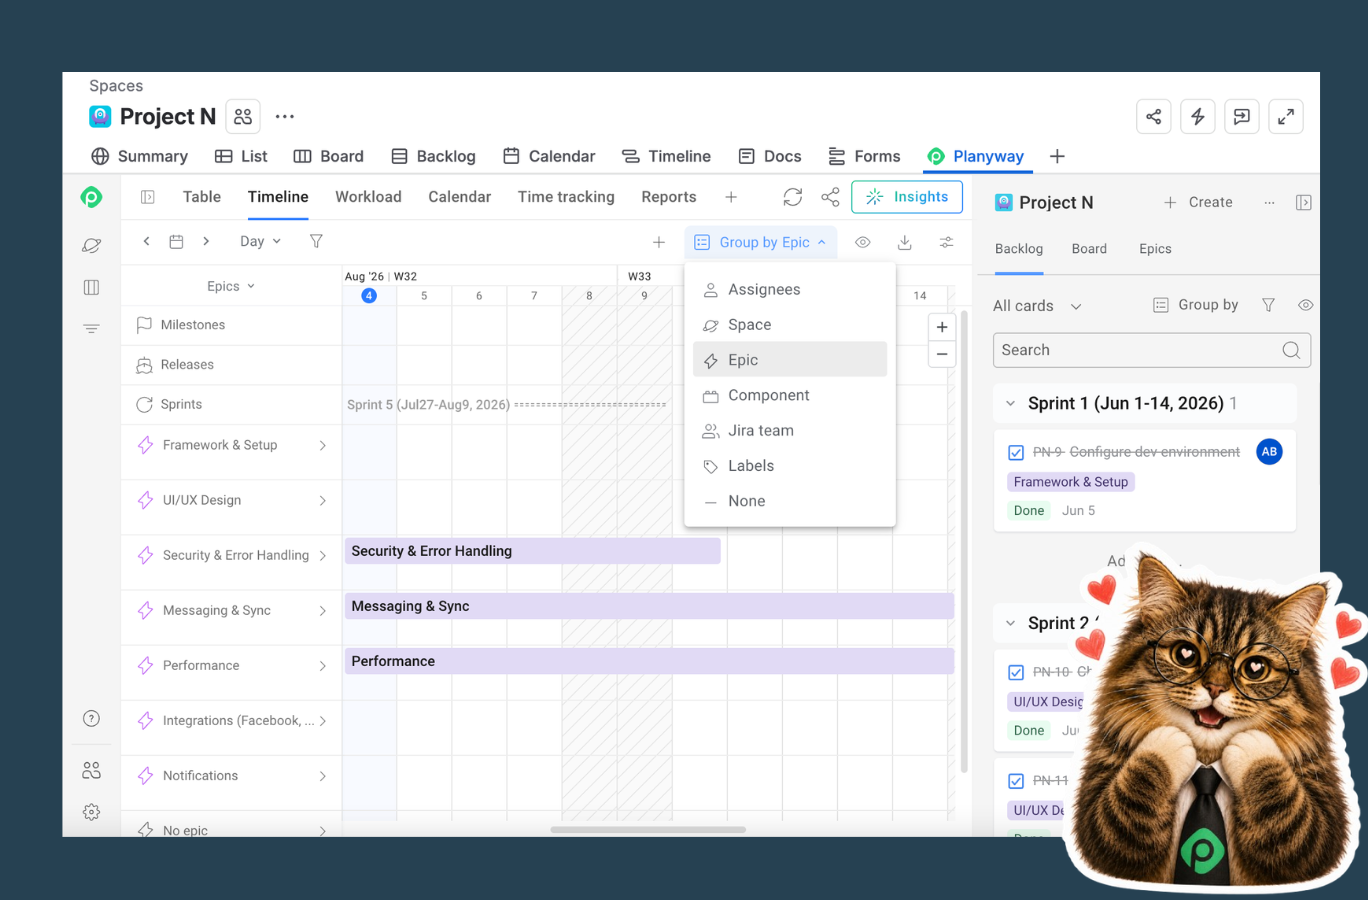Open the Day scale dropdown
This screenshot has width=1368, height=900.
(260, 241)
